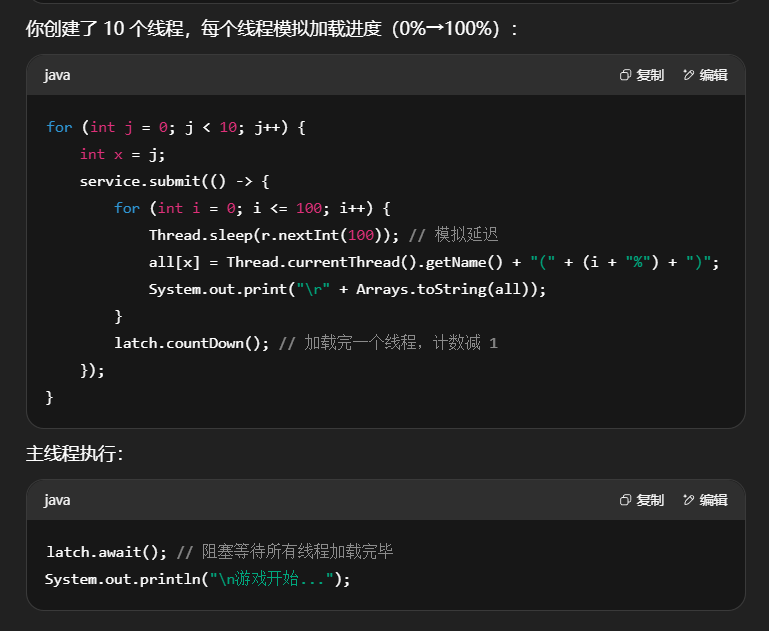Click the java language label on the first code block

click(57, 75)
